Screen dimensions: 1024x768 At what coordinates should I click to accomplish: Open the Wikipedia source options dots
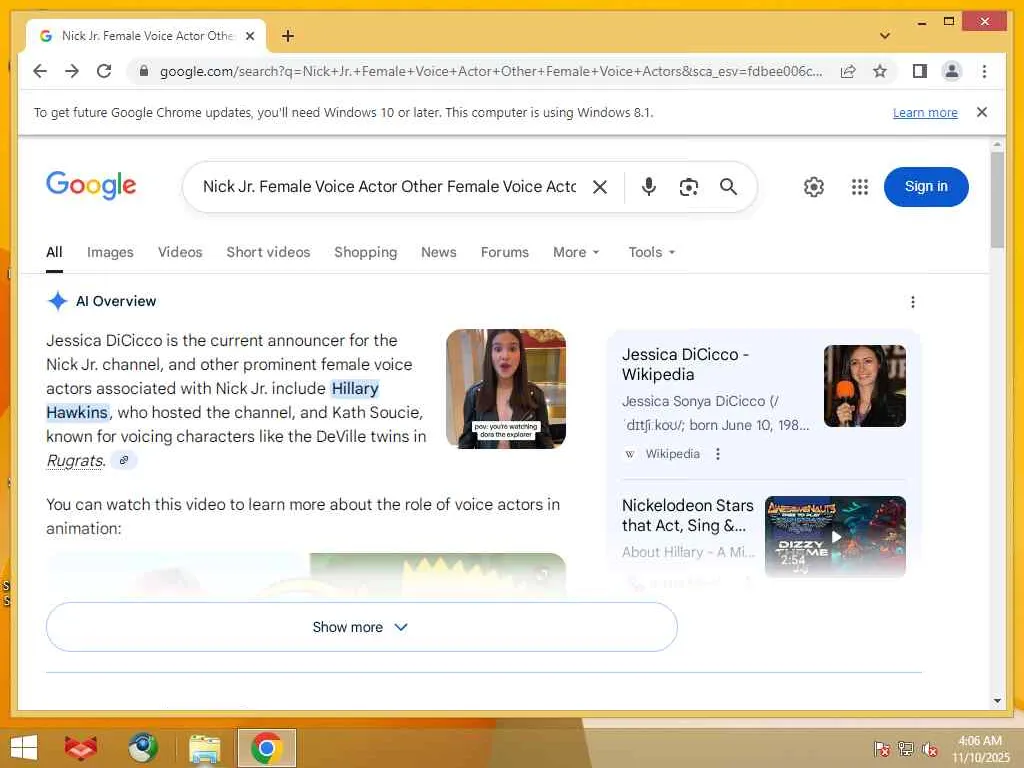point(718,454)
